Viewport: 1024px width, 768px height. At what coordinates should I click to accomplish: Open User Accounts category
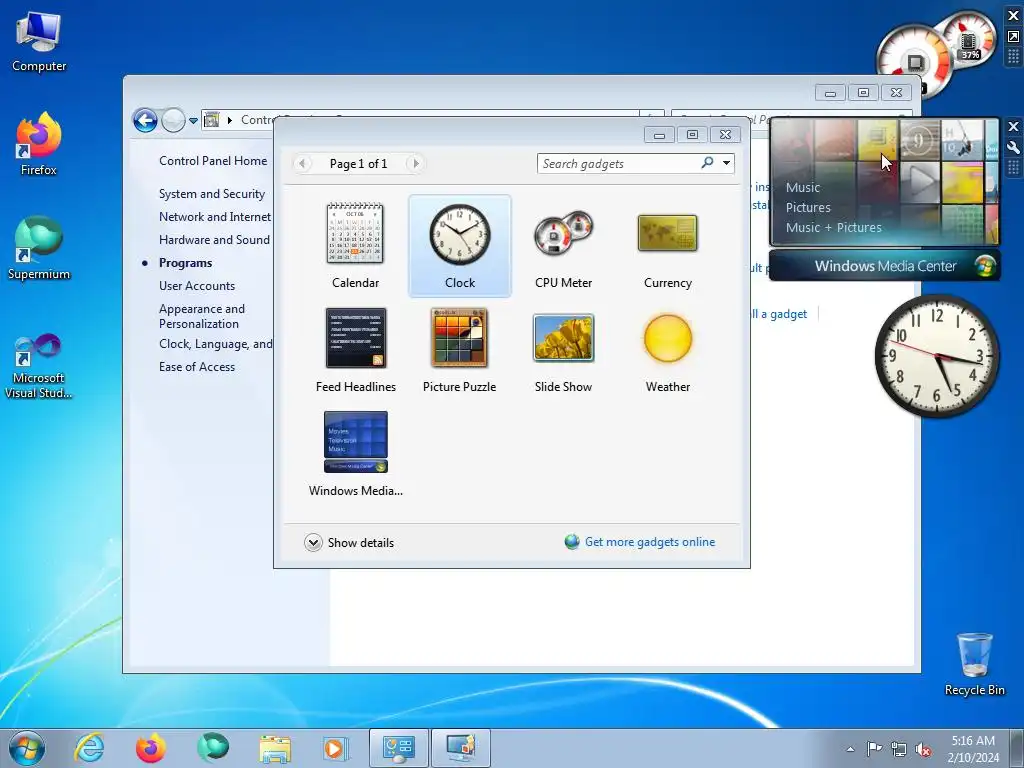[x=197, y=285]
